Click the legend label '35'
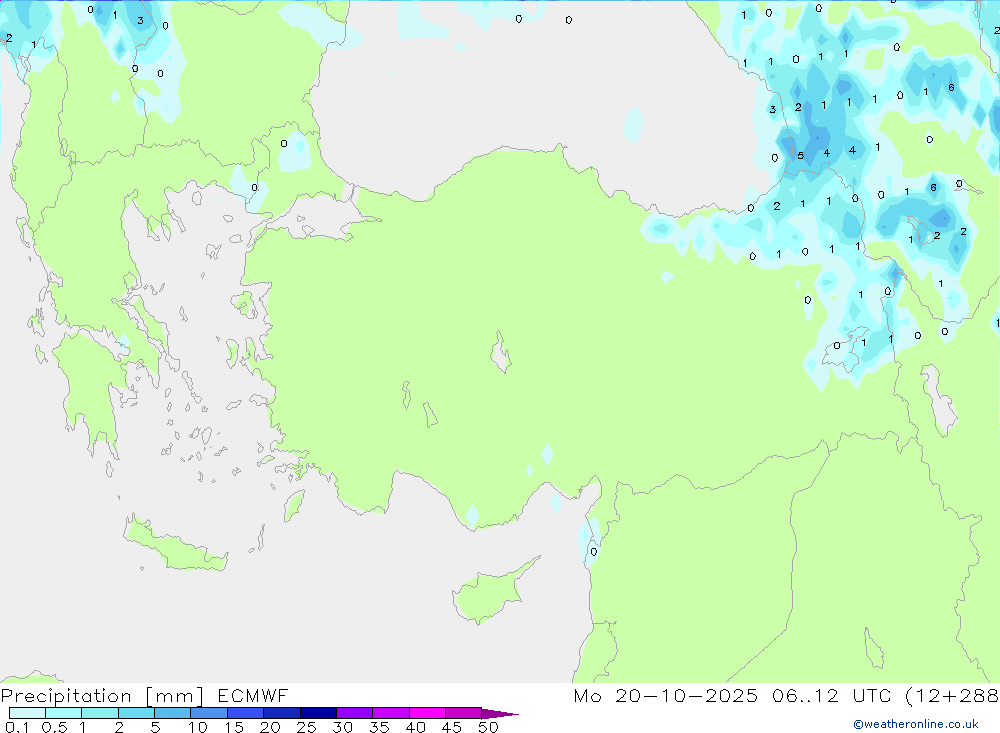Viewport: 1000px width, 733px height. coord(379,727)
